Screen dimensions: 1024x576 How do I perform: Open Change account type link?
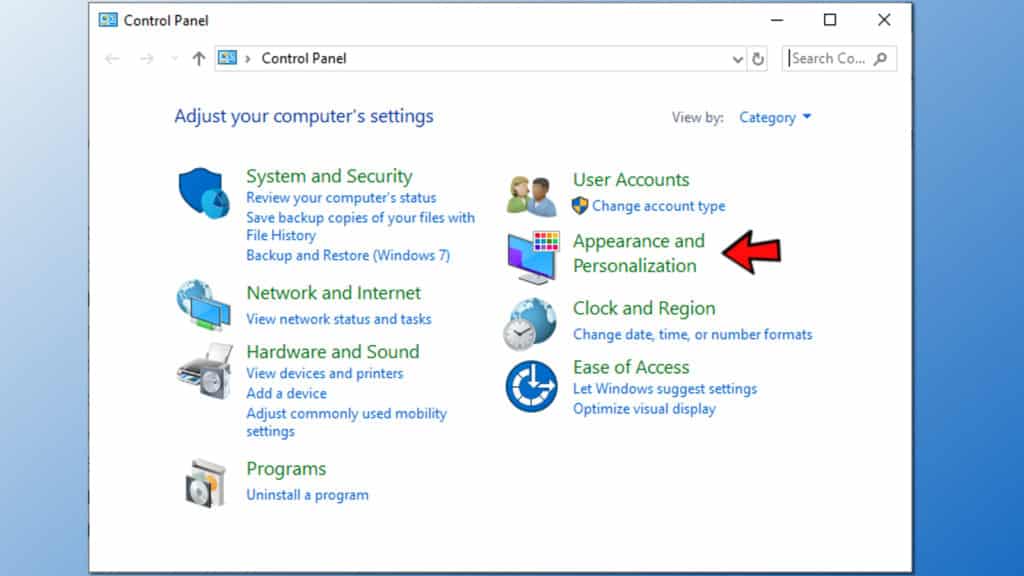tap(658, 206)
